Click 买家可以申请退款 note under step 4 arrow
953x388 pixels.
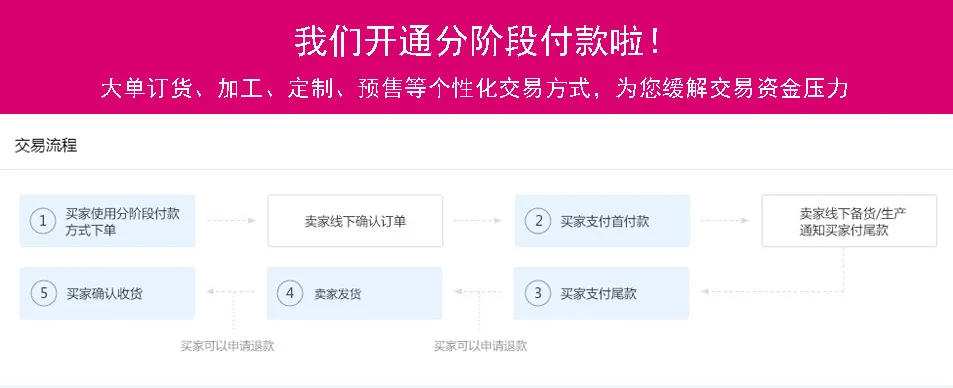coord(480,346)
